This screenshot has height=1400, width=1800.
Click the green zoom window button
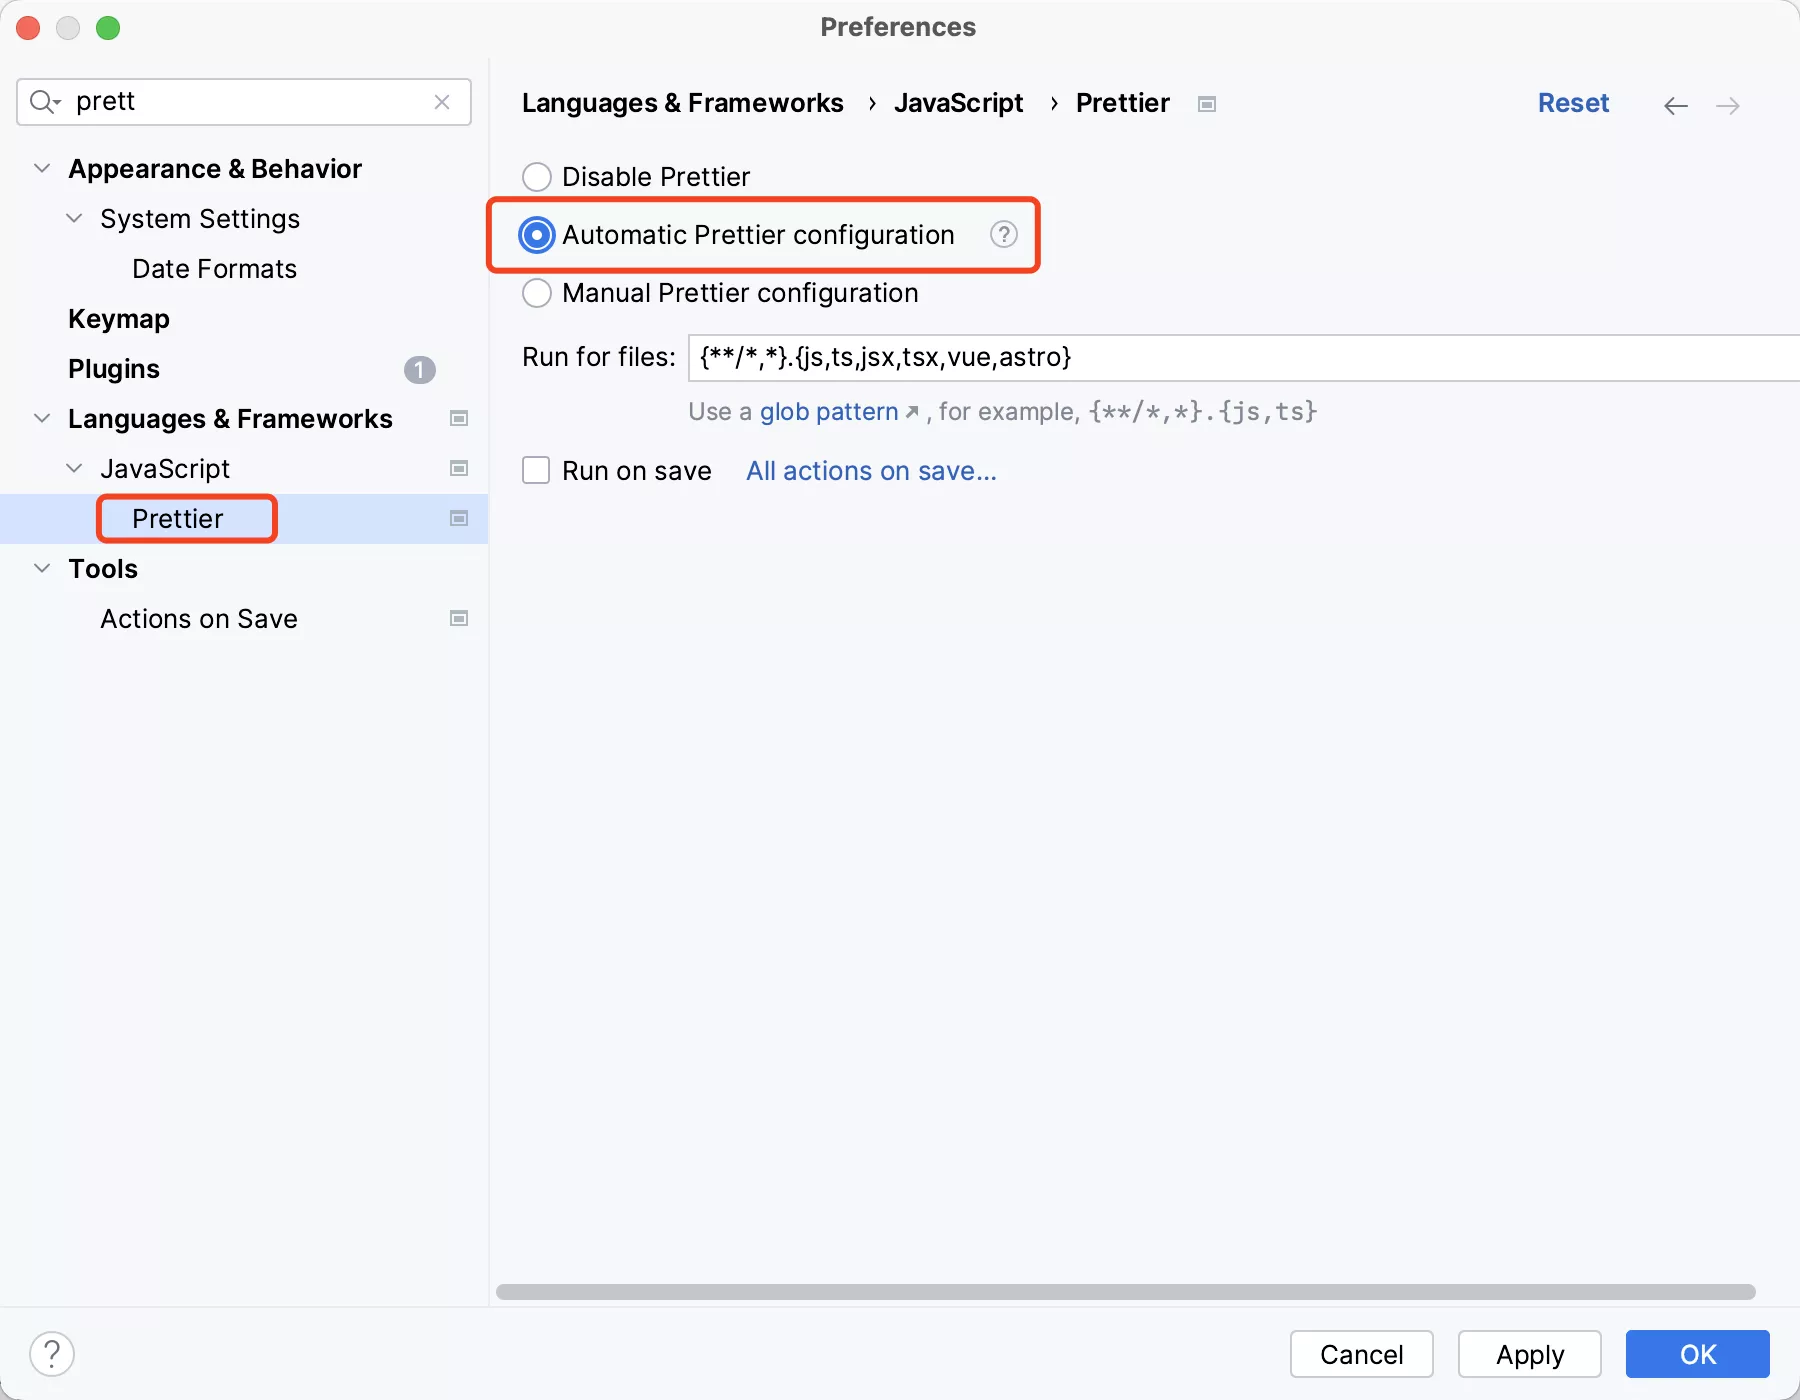pyautogui.click(x=108, y=28)
